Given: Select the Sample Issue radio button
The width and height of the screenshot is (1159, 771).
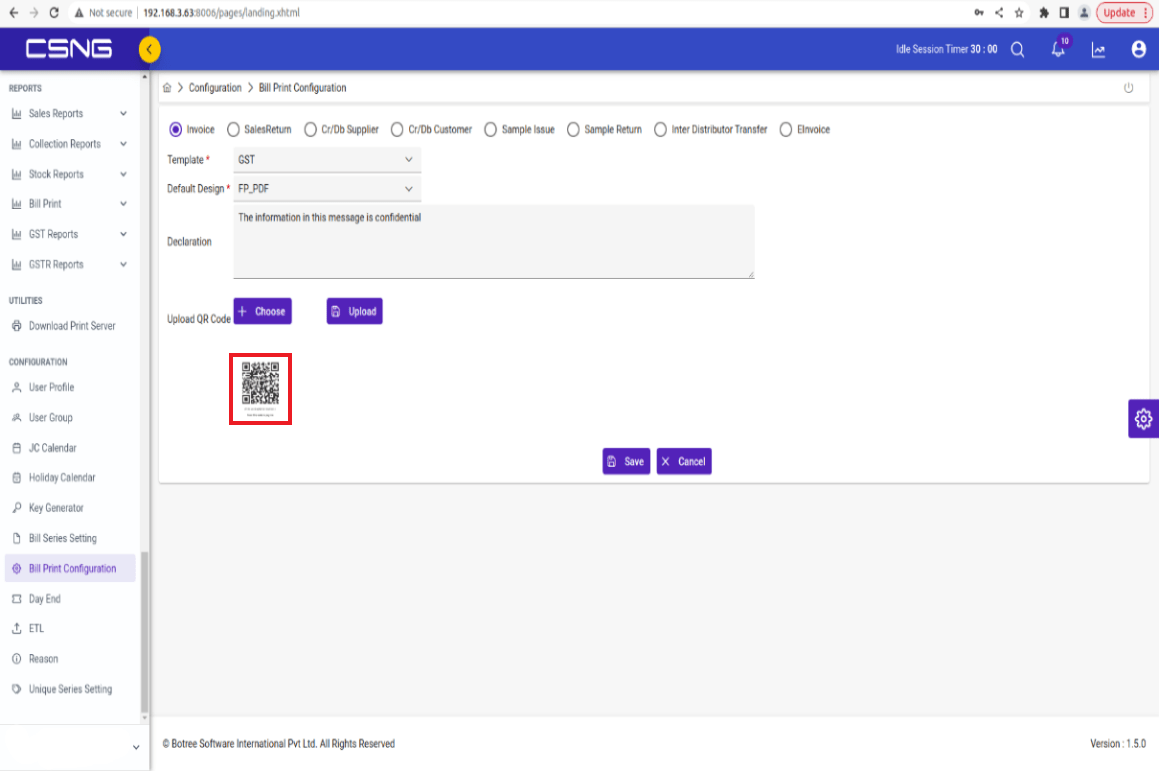Looking at the screenshot, I should click(x=491, y=129).
